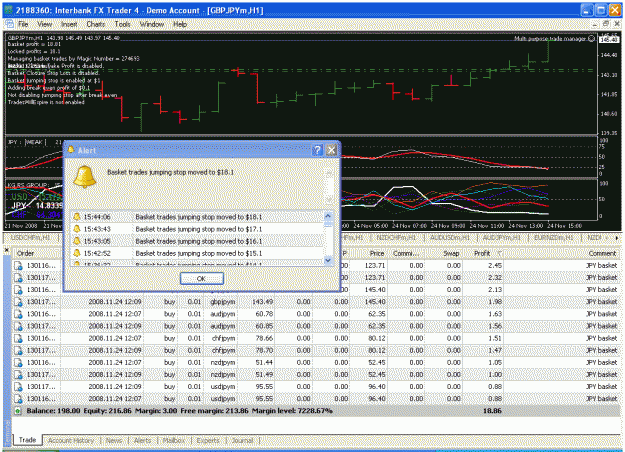The width and height of the screenshot is (625, 452).
Task: Open the Charts menu
Action: pyautogui.click(x=96, y=24)
